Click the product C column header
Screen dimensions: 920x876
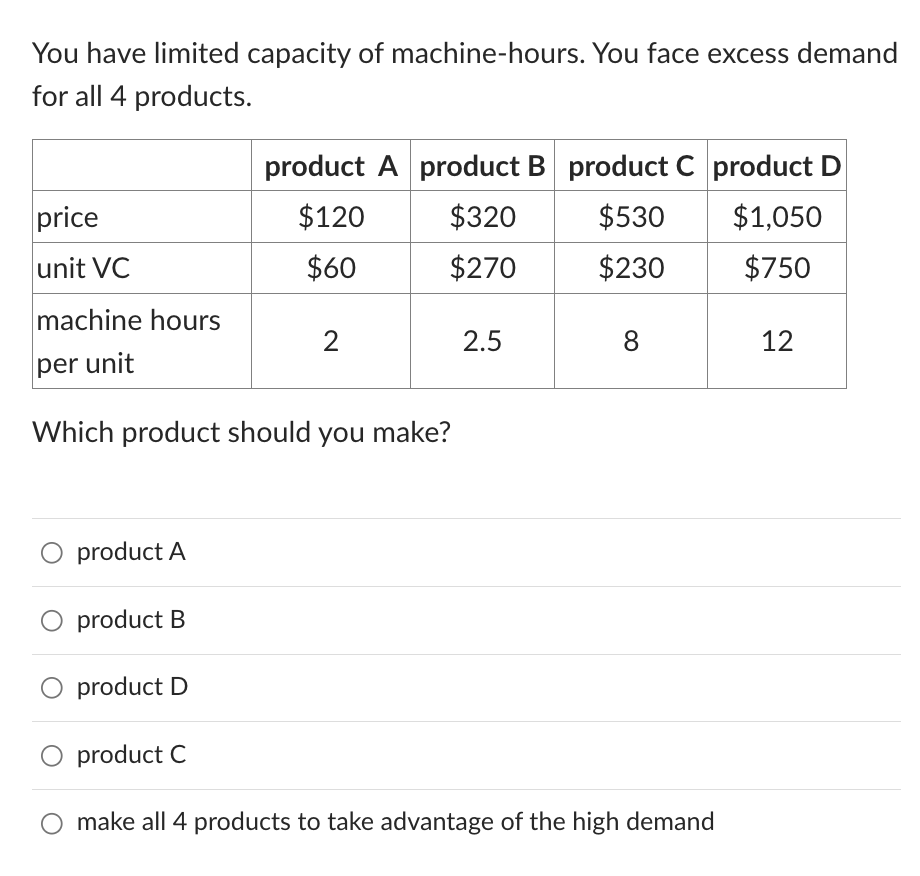[x=631, y=166]
